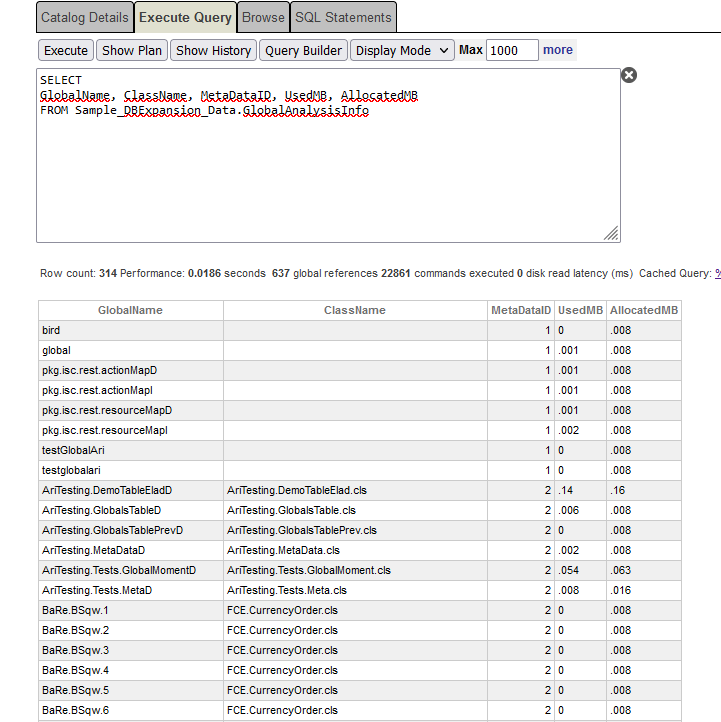Click 'AriTesting.GlobalsTableD' cell
This screenshot has height=722, width=721.
coord(130,511)
